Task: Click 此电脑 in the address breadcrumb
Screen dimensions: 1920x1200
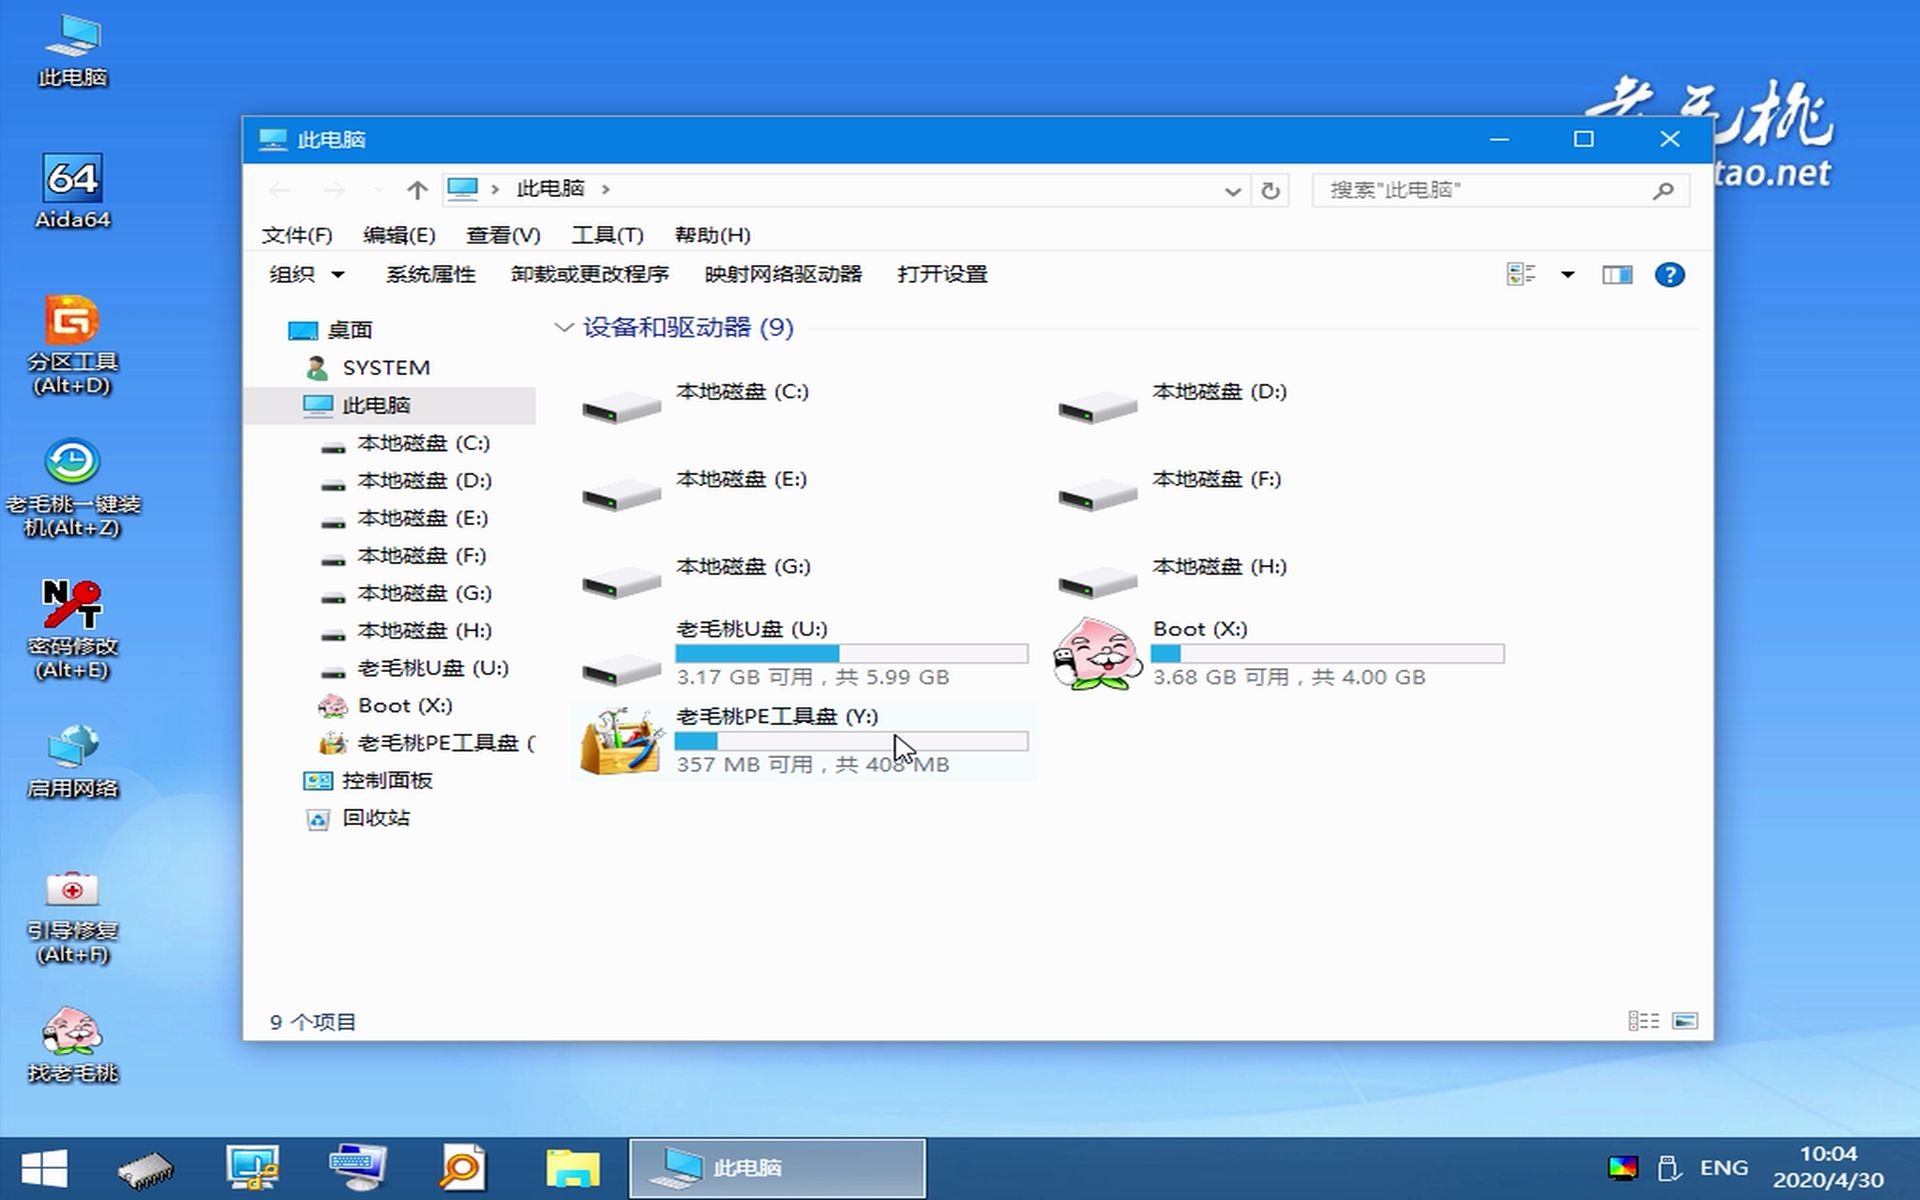Action: pyautogui.click(x=550, y=189)
